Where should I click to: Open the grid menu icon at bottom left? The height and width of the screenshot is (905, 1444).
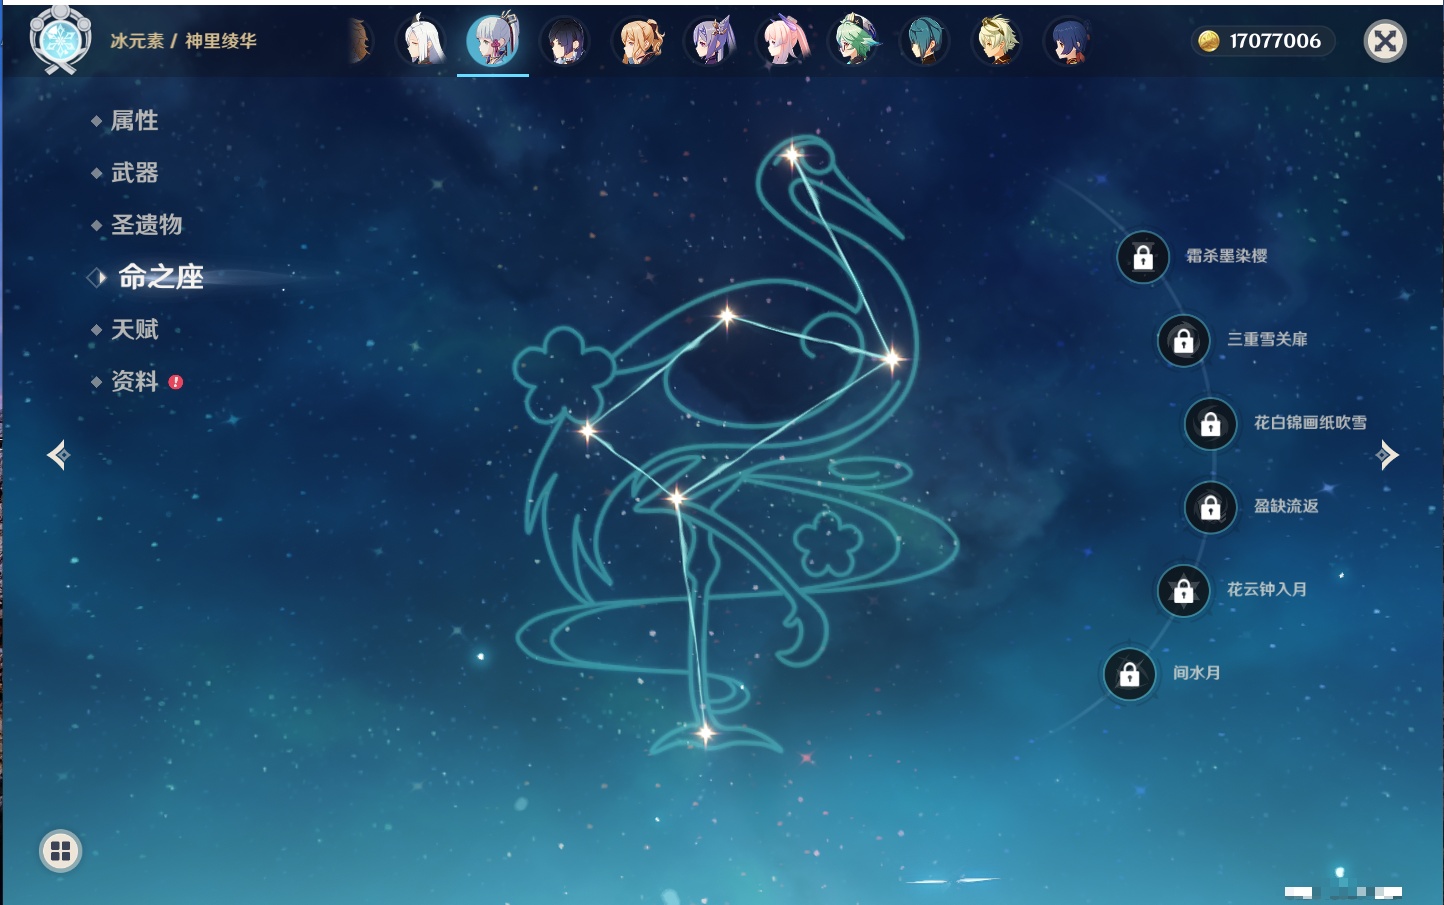tap(60, 851)
